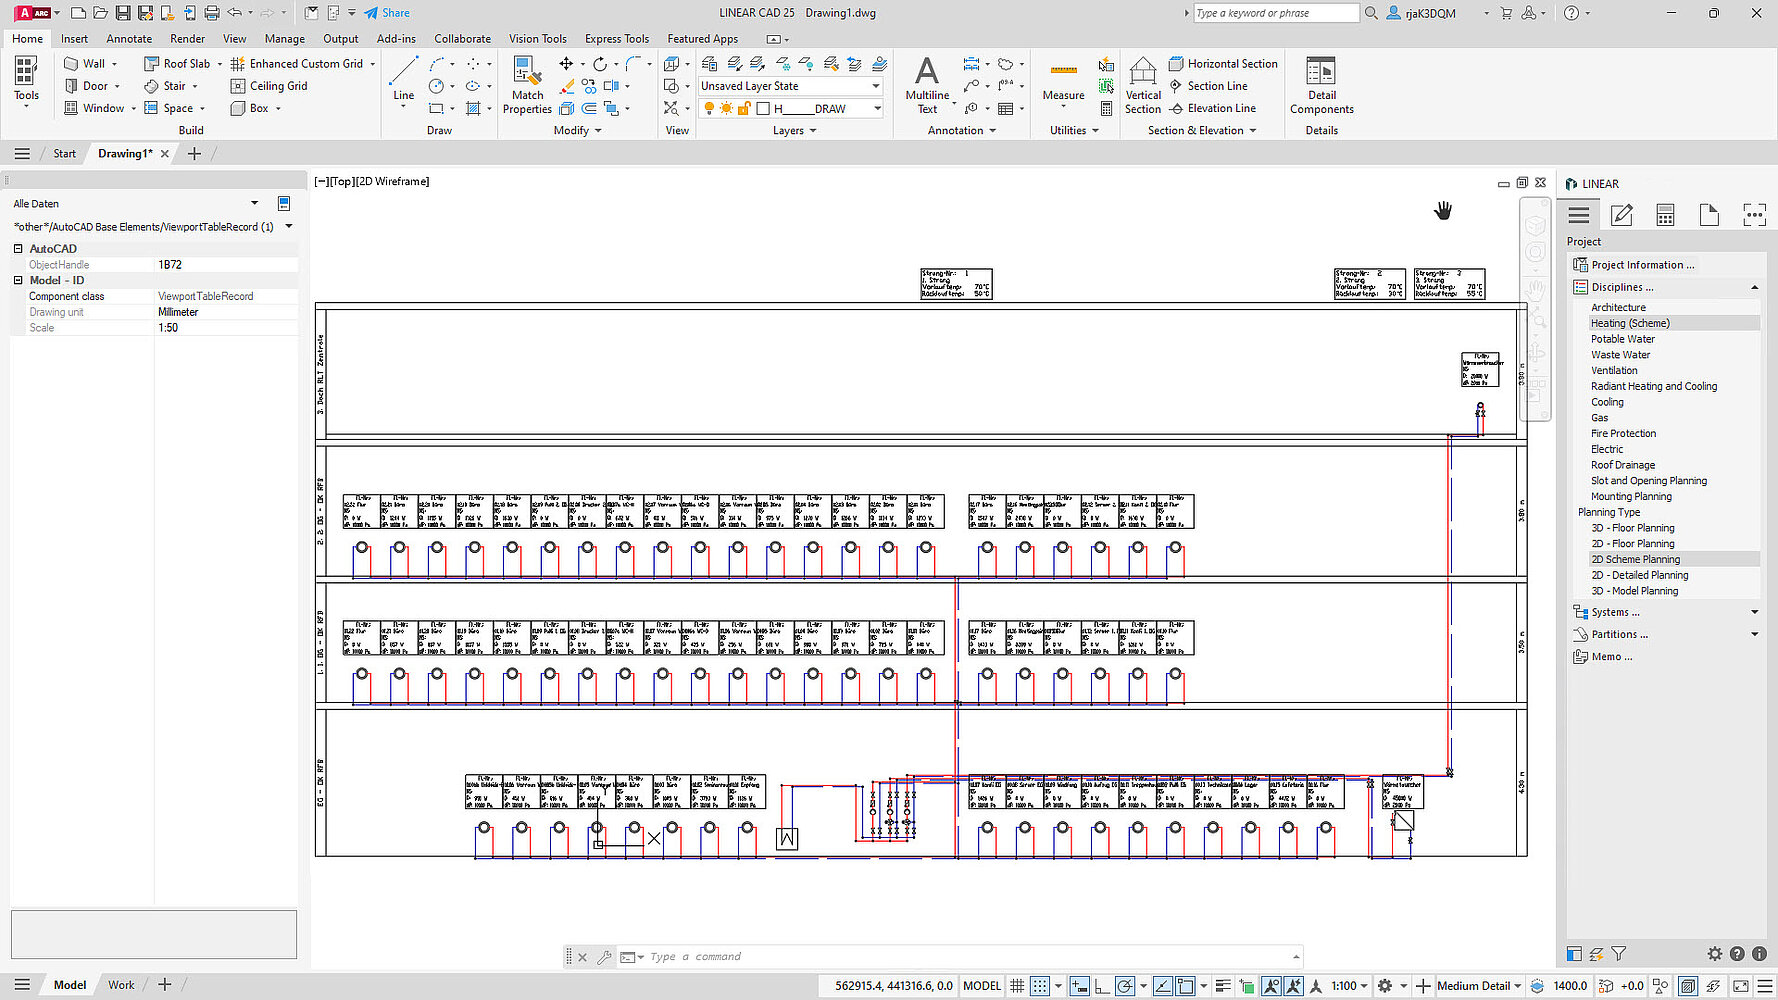Expand the Partitions section arrow

tap(1754, 634)
